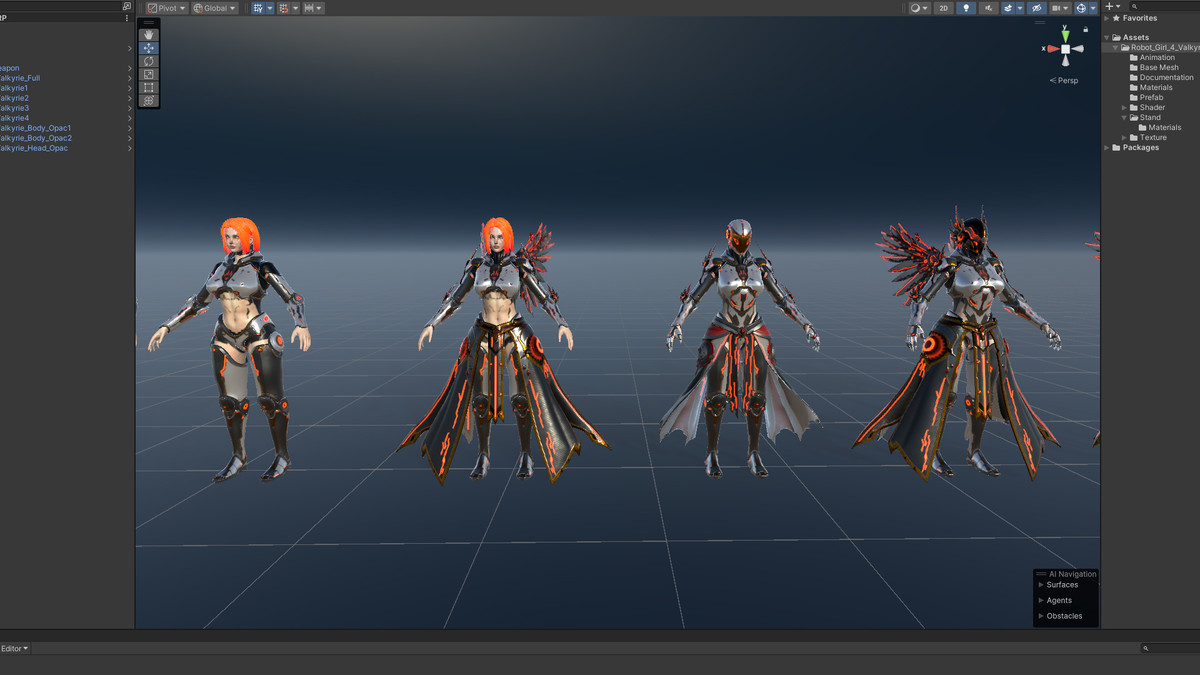
Task: Expand the Shader folder arrow
Action: point(1125,108)
